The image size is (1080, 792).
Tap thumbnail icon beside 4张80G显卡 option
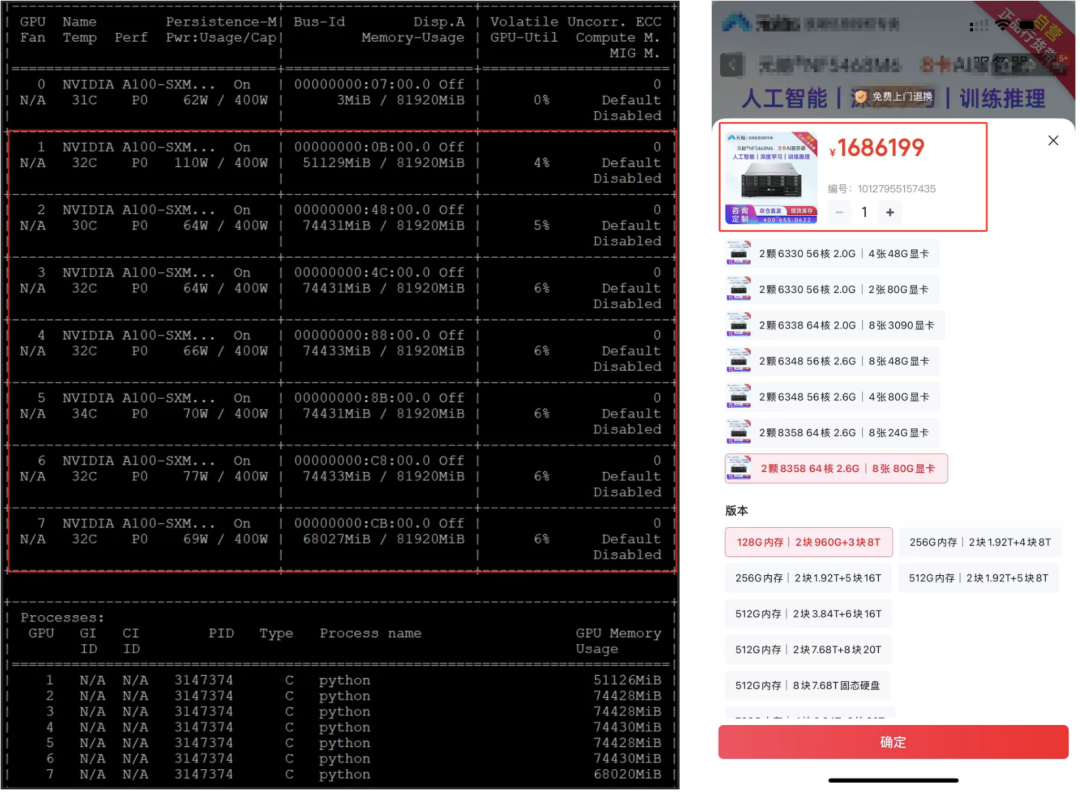pyautogui.click(x=738, y=397)
